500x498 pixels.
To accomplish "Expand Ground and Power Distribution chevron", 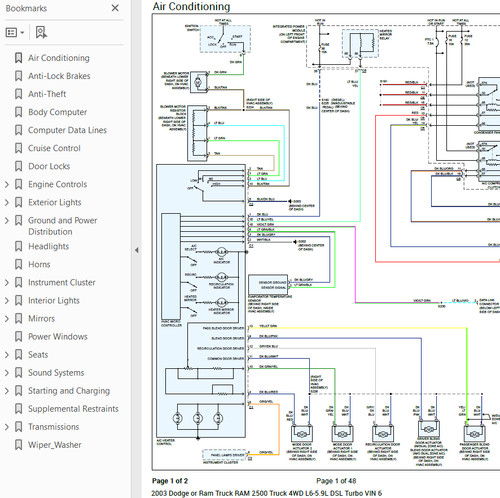I will pyautogui.click(x=7, y=220).
